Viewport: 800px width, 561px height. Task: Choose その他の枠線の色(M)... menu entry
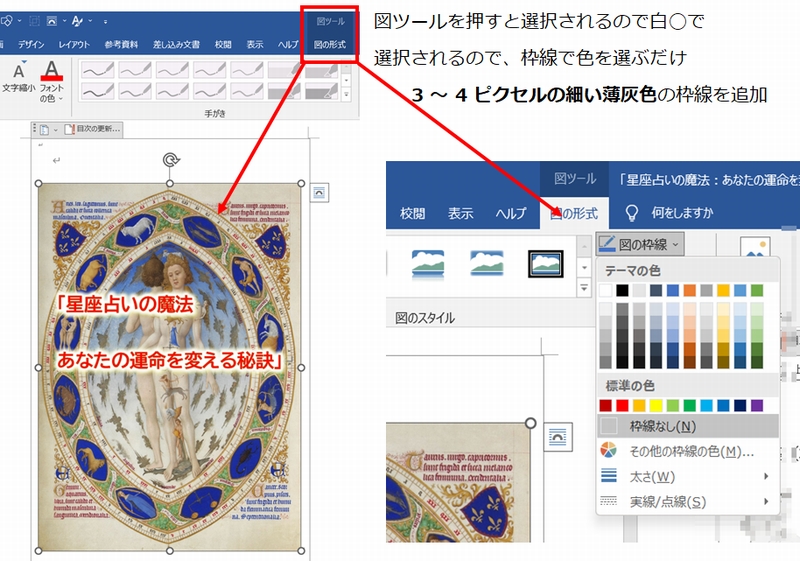(x=688, y=451)
